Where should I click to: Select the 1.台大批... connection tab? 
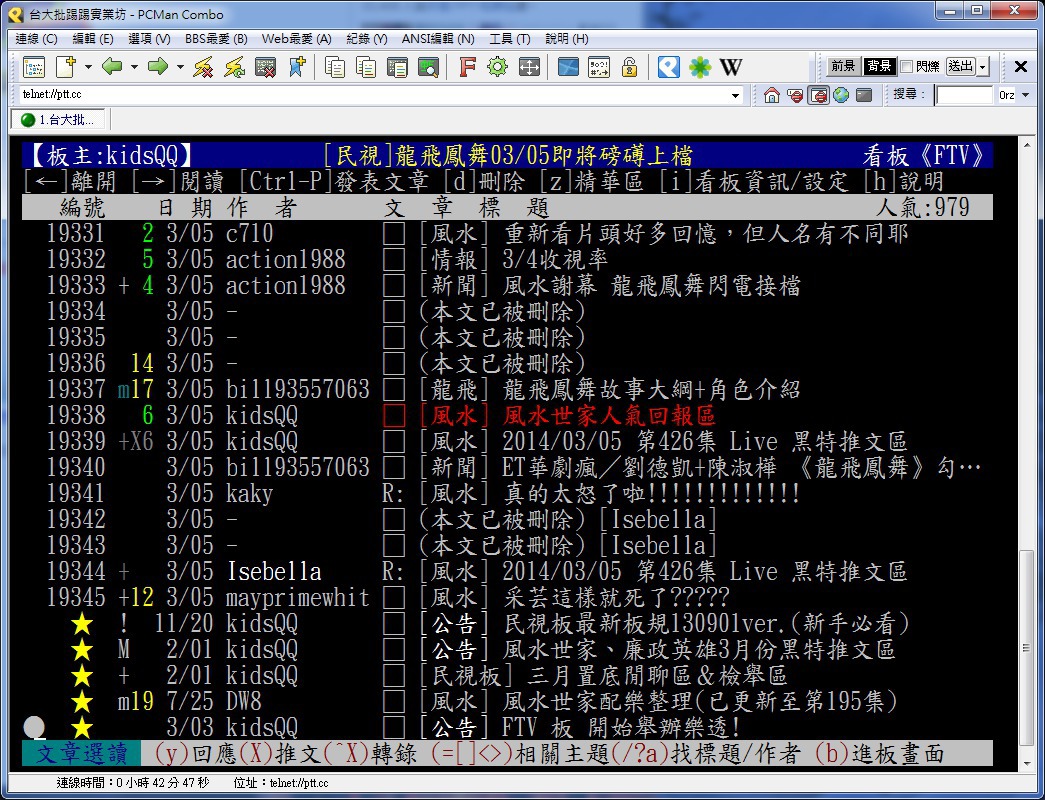(58, 120)
